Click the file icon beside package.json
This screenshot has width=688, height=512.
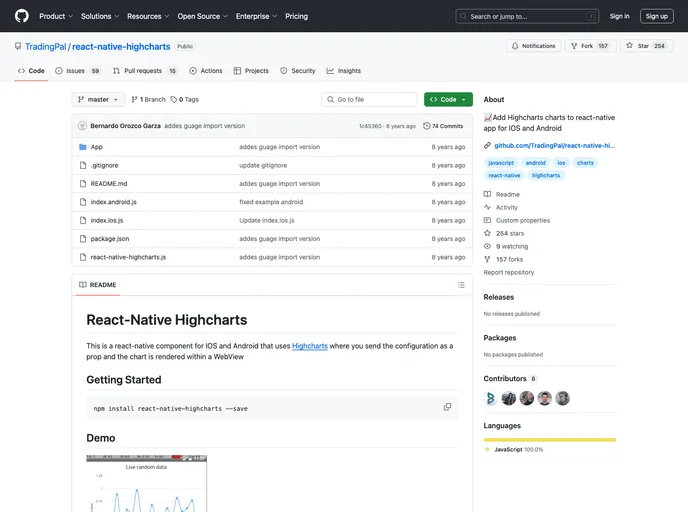[83, 239]
